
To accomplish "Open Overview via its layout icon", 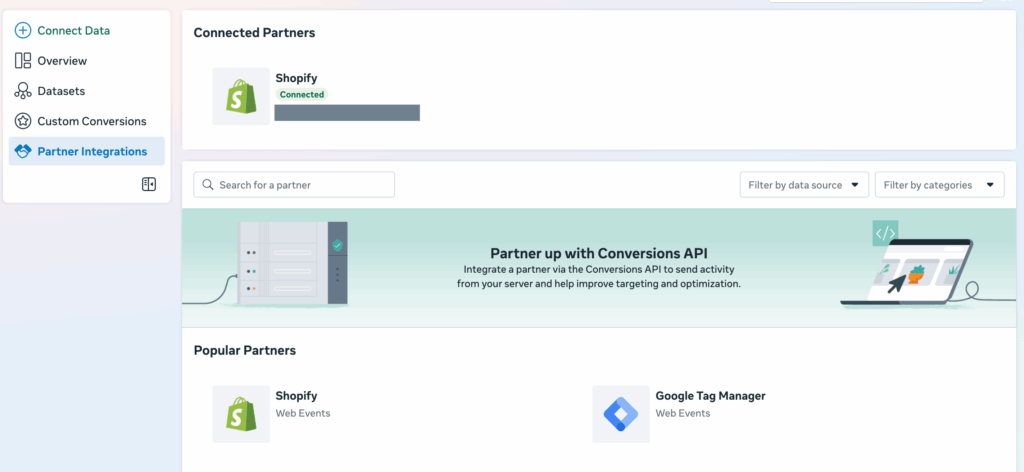I will [23, 61].
